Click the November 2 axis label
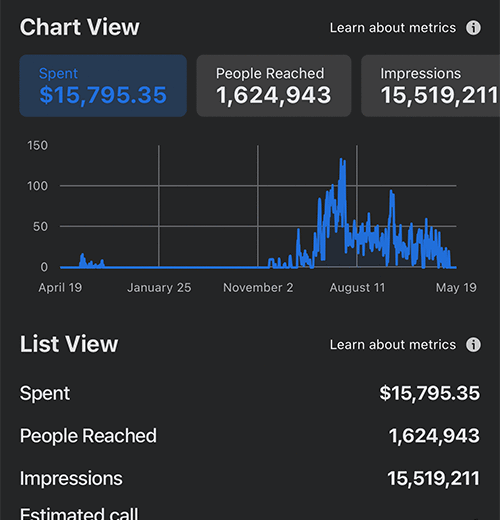Image resolution: width=500 pixels, height=520 pixels. coord(258,288)
